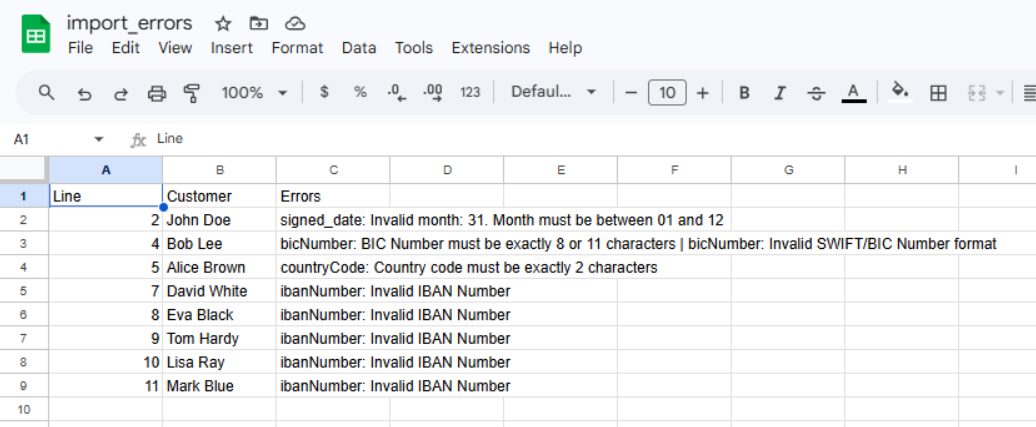This screenshot has width=1036, height=427.
Task: Select the Lisa Ray cell
Action: 219,362
